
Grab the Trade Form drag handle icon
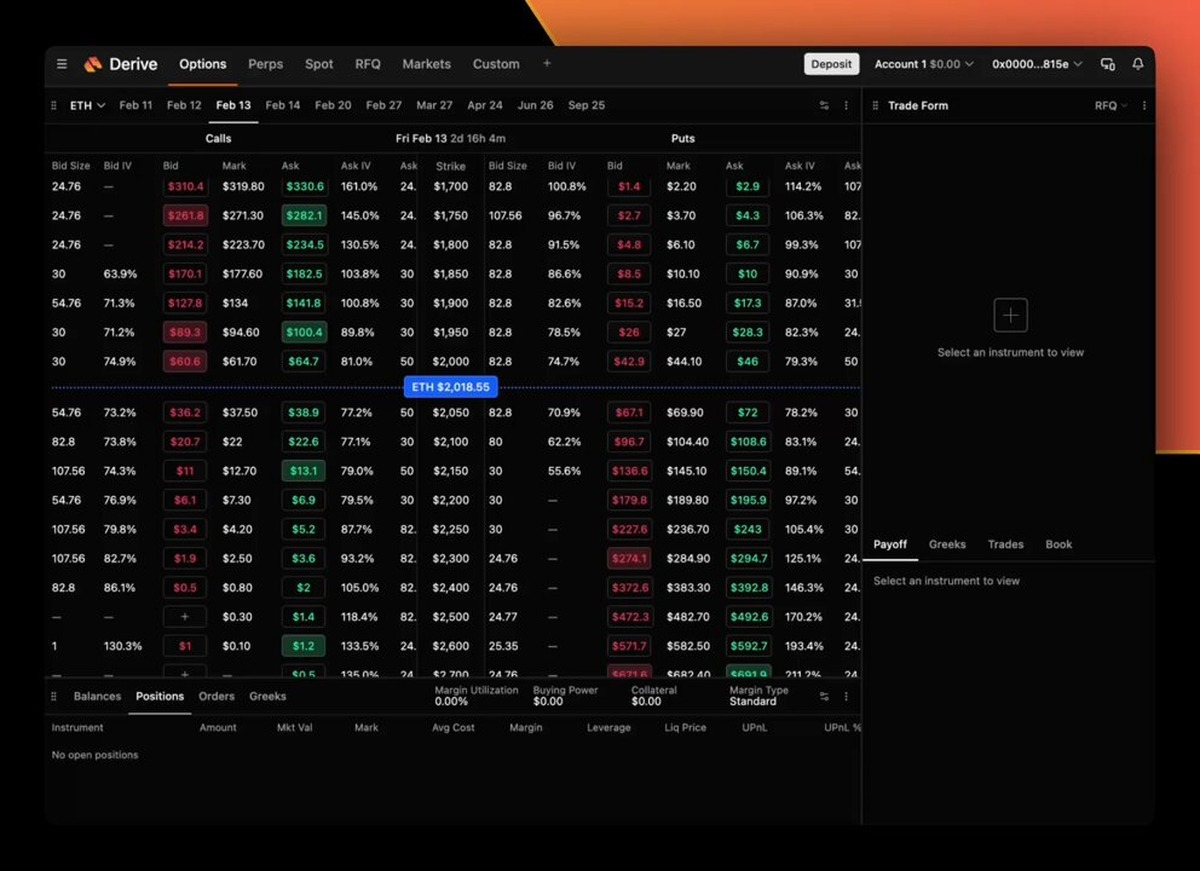[x=874, y=105]
